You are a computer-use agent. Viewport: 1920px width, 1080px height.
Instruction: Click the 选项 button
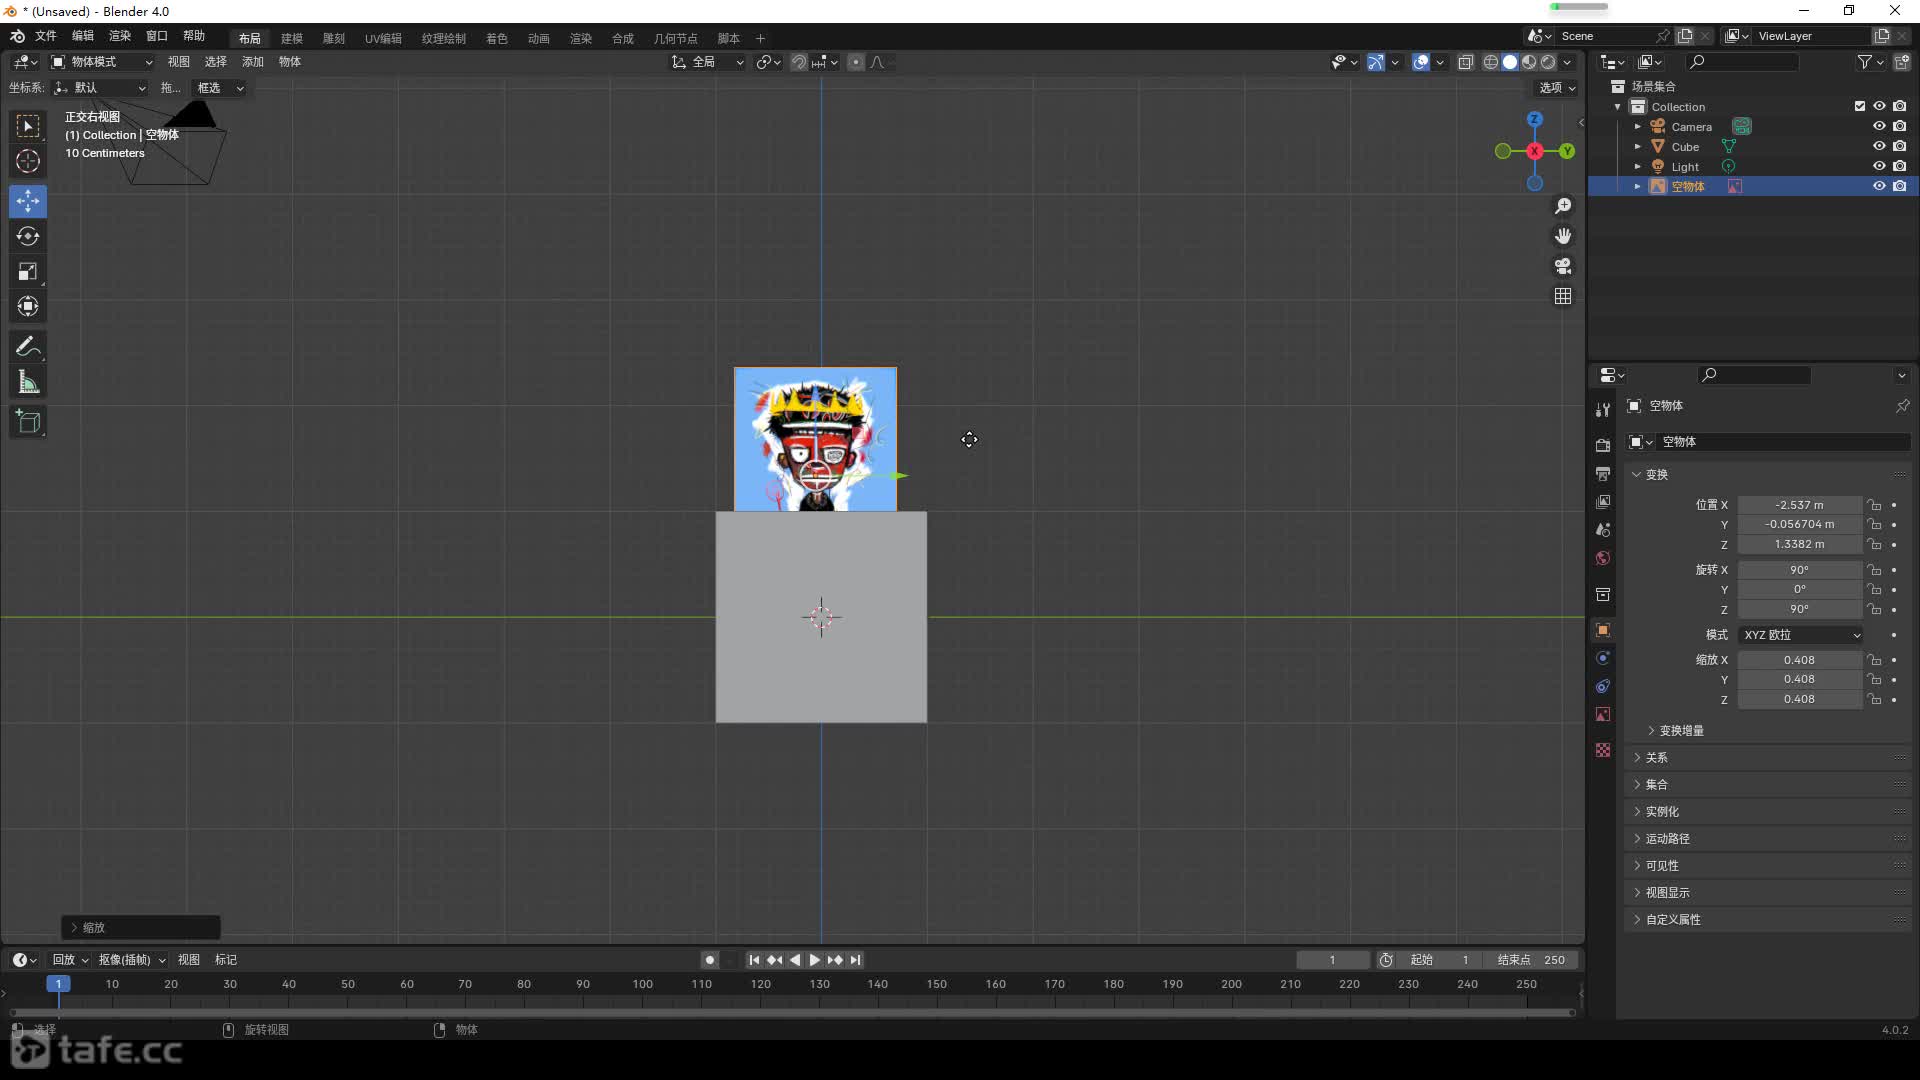pos(1557,88)
